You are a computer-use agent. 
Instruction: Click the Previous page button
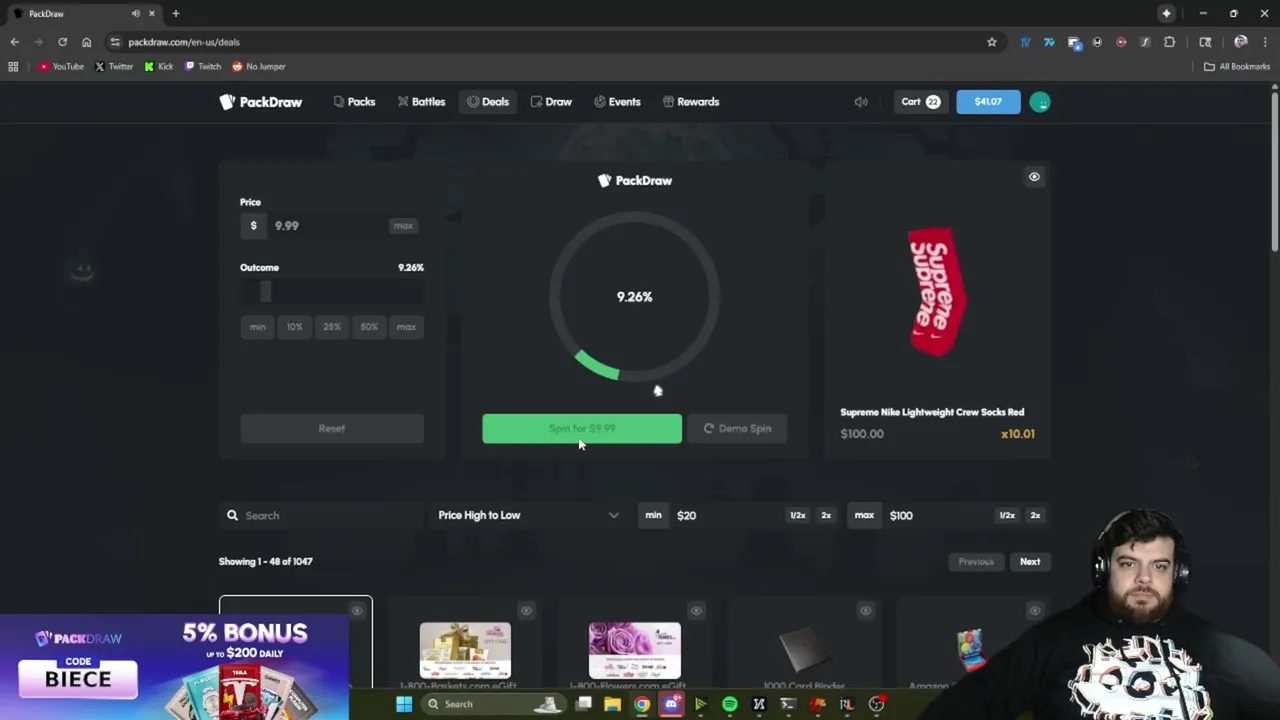976,562
